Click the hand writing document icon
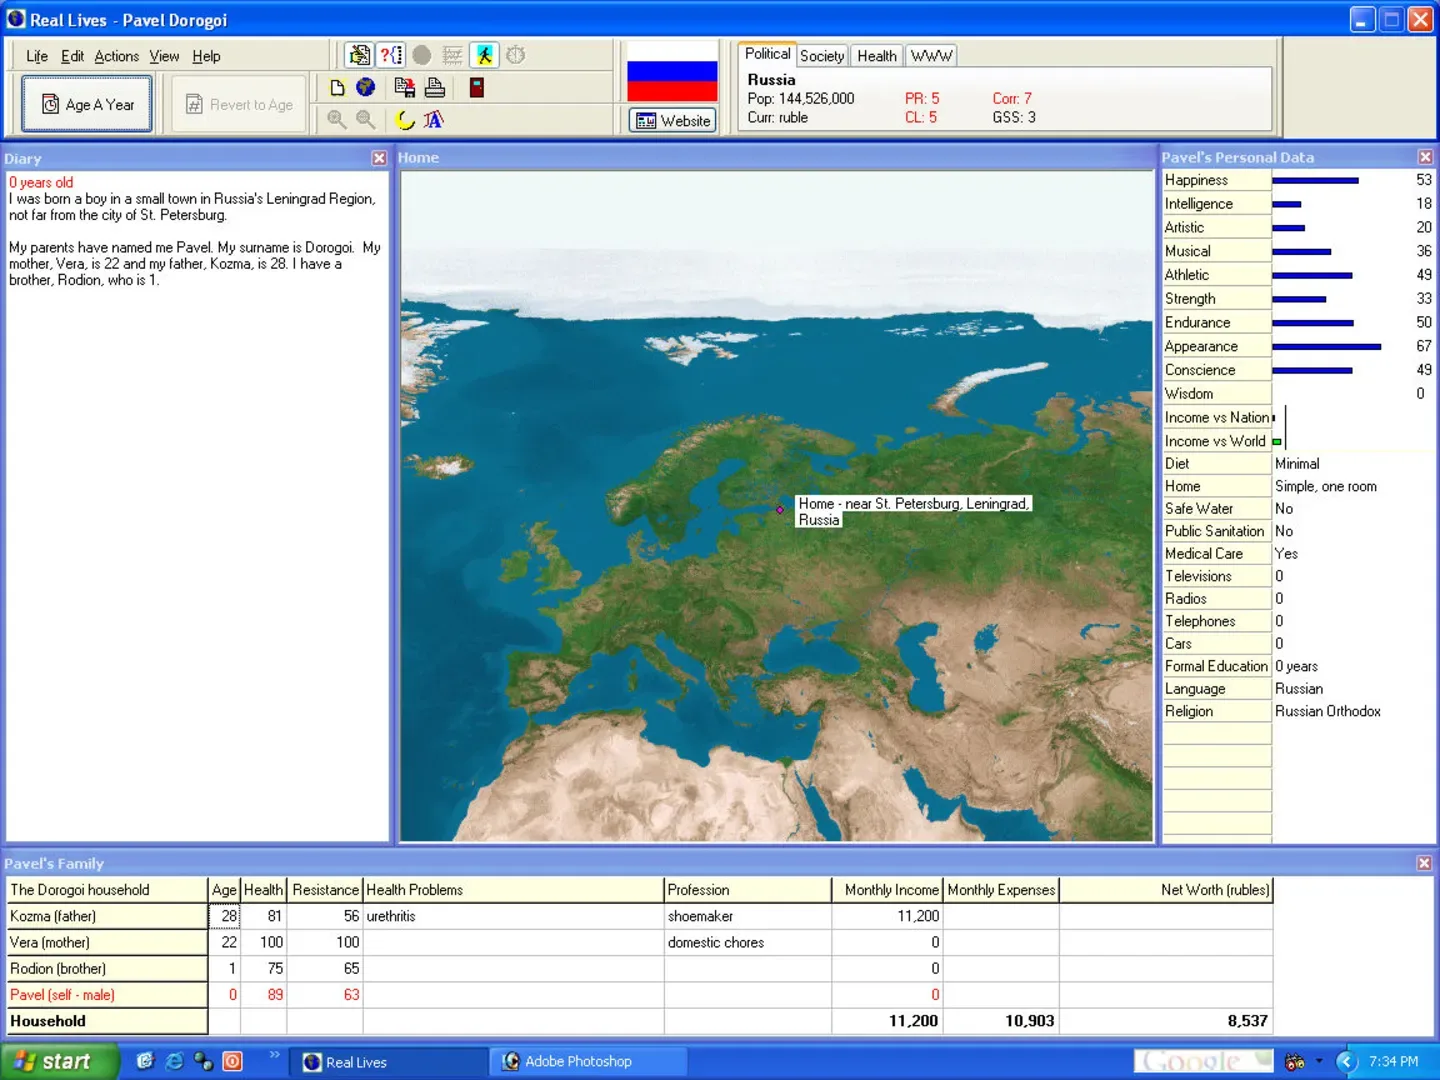 click(x=359, y=55)
